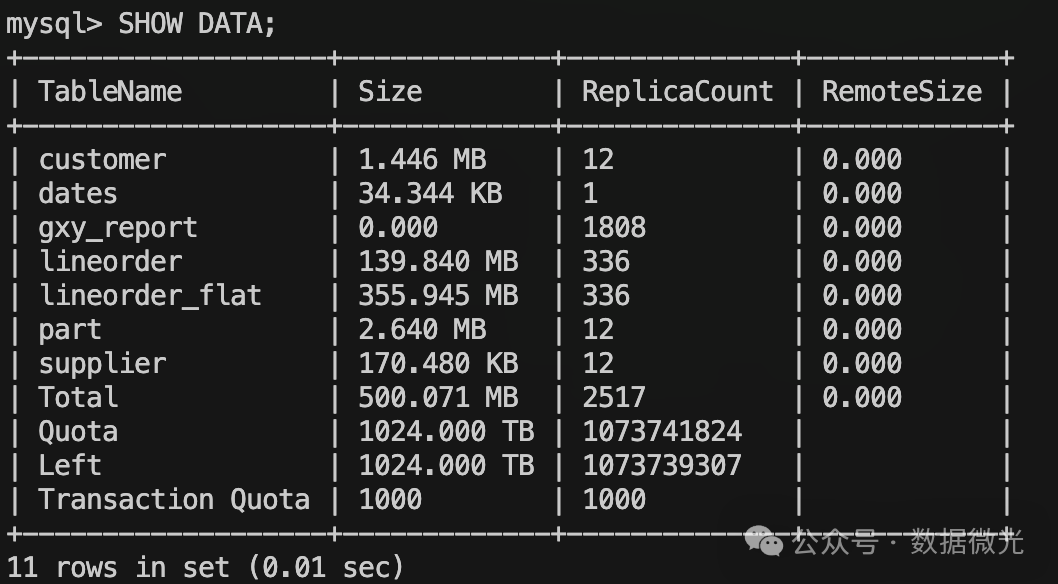Click the mysql> prompt text
Image resolution: width=1058 pixels, height=584 pixels.
pos(54,24)
